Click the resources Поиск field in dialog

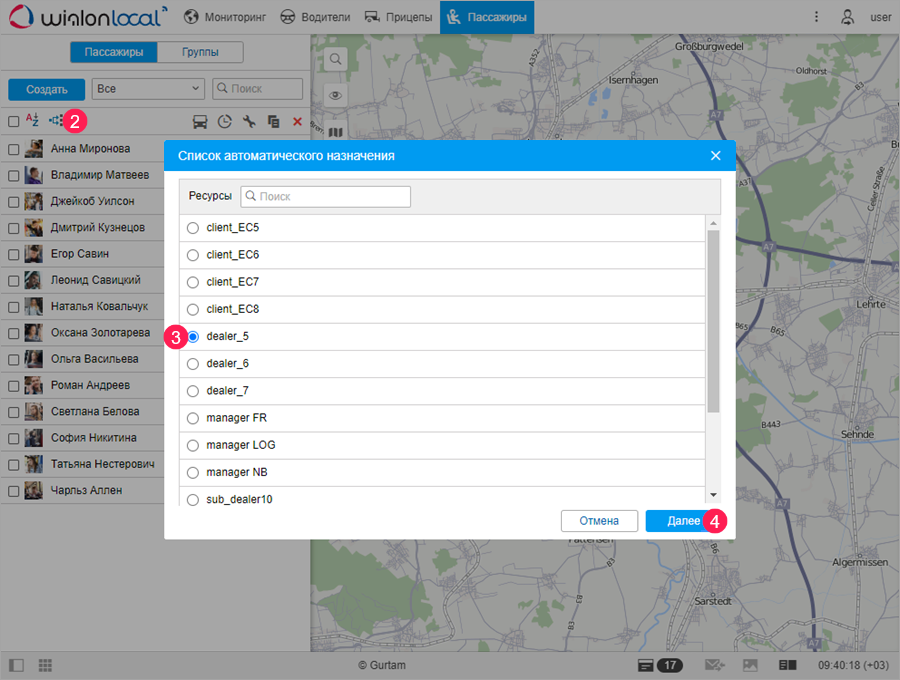point(326,197)
